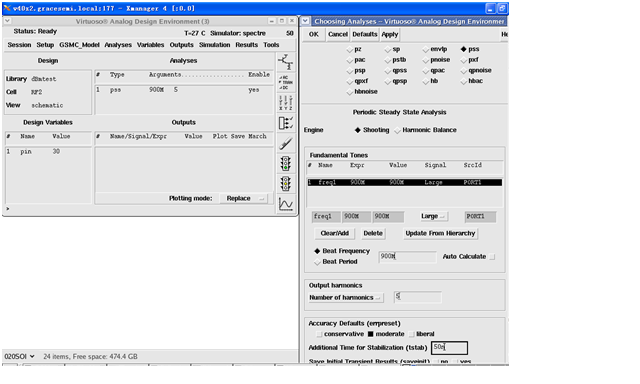Open the Variables menu
Screen dimensions: 640x384
pyautogui.click(x=150, y=45)
